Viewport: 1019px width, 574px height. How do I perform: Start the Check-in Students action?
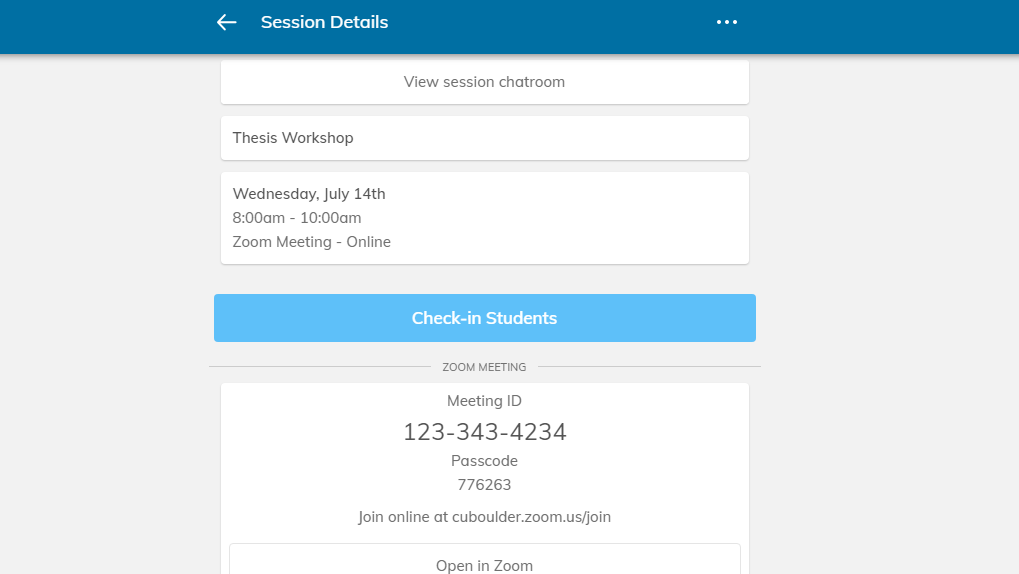pyautogui.click(x=485, y=318)
